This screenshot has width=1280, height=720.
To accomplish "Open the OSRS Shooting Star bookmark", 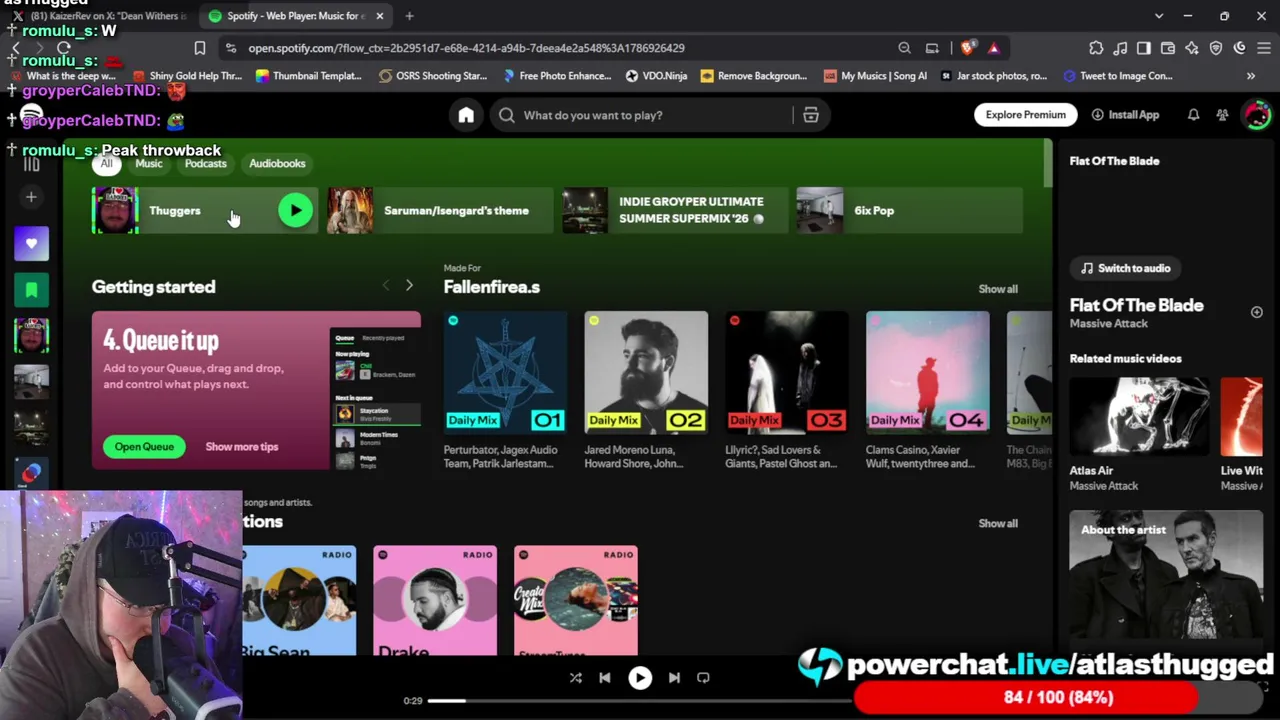I will (432, 76).
